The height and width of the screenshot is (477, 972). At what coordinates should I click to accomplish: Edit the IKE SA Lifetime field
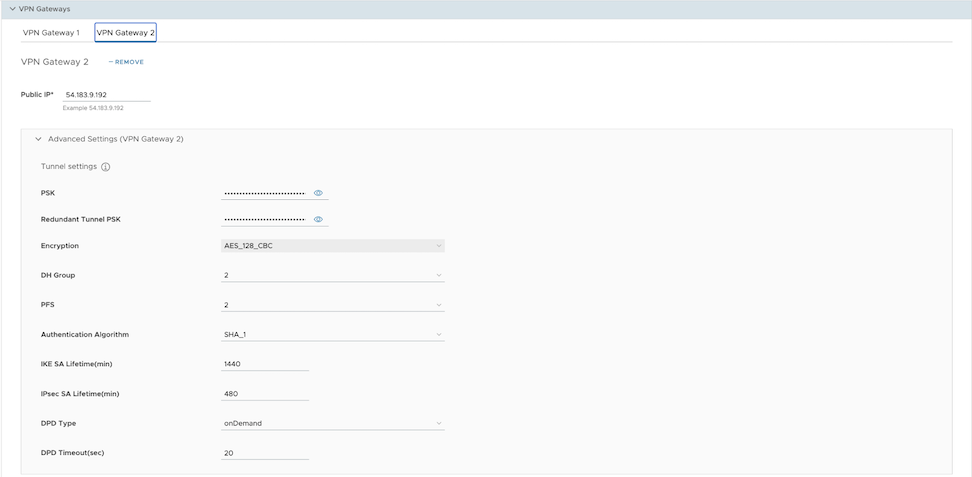pos(264,364)
